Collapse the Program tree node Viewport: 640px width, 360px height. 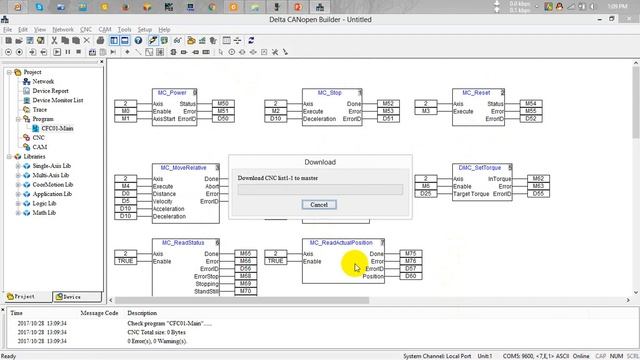[x=18, y=119]
